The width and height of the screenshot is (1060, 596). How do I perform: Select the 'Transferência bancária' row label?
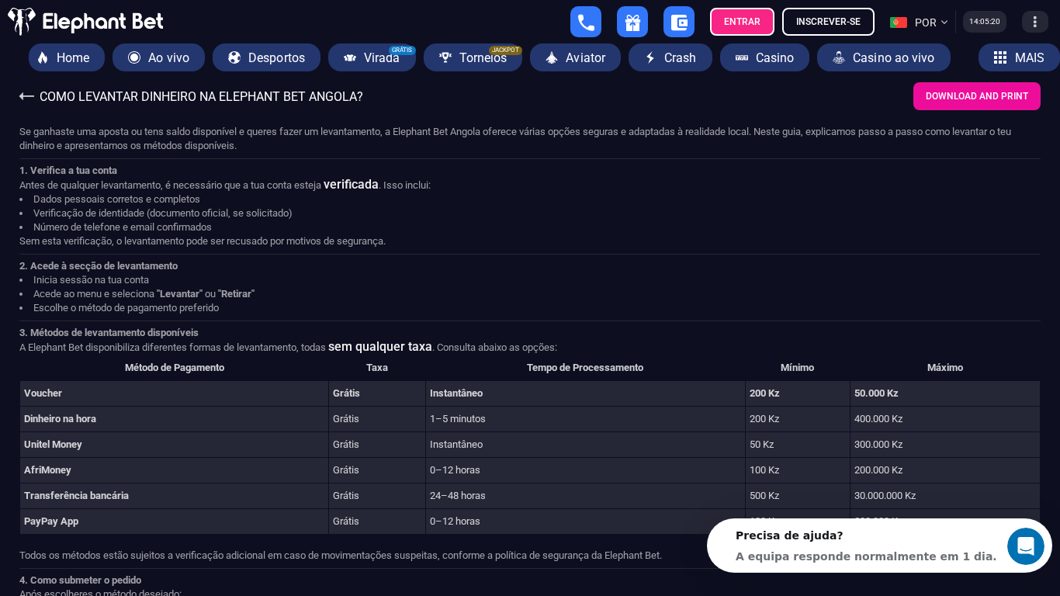[76, 496]
